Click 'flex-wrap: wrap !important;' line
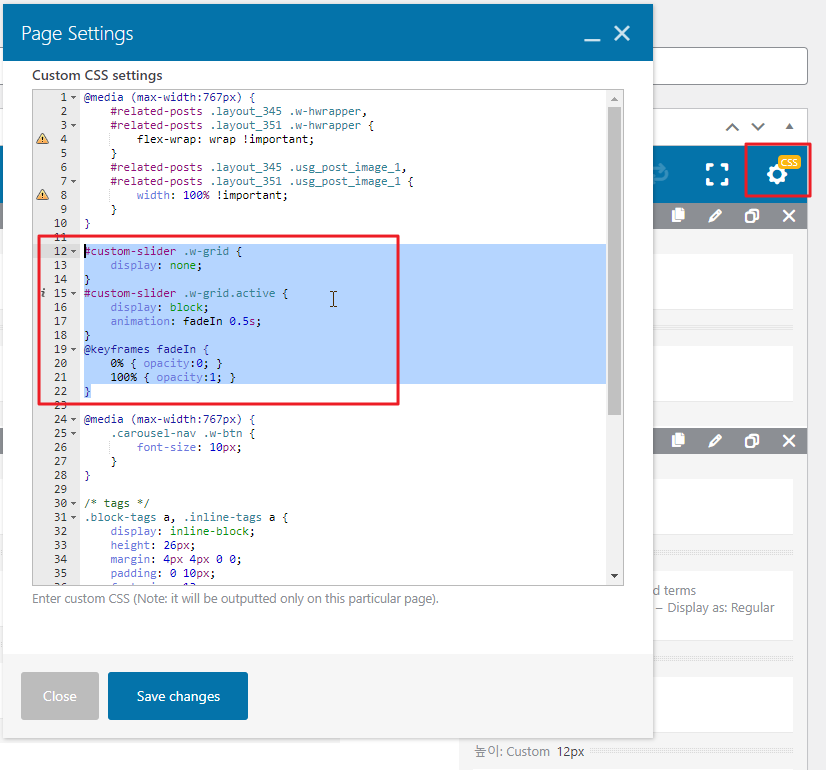The height and width of the screenshot is (770, 826). [225, 139]
